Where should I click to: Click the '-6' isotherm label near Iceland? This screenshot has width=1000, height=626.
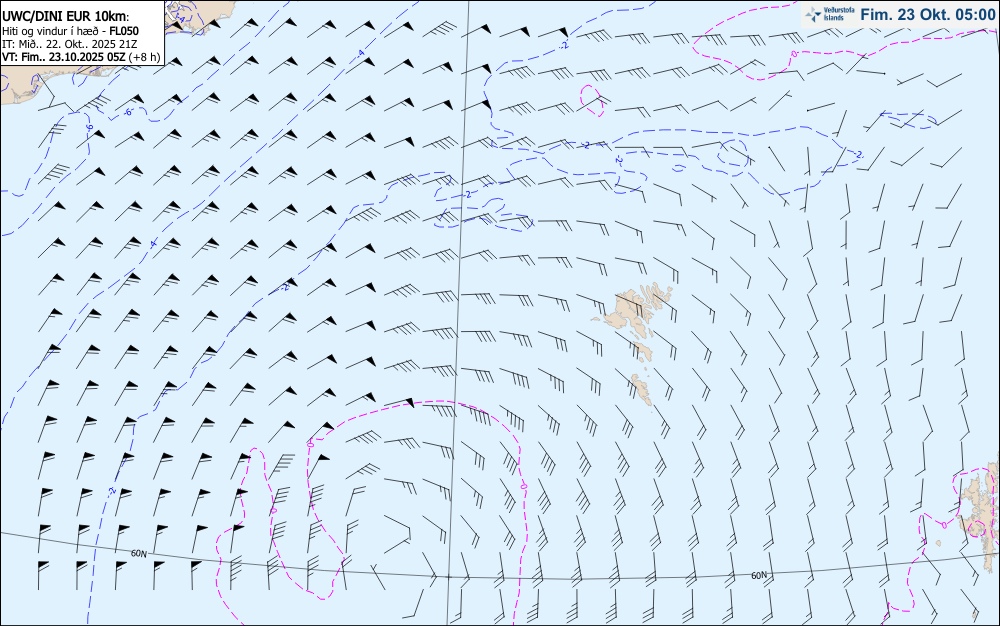(128, 112)
